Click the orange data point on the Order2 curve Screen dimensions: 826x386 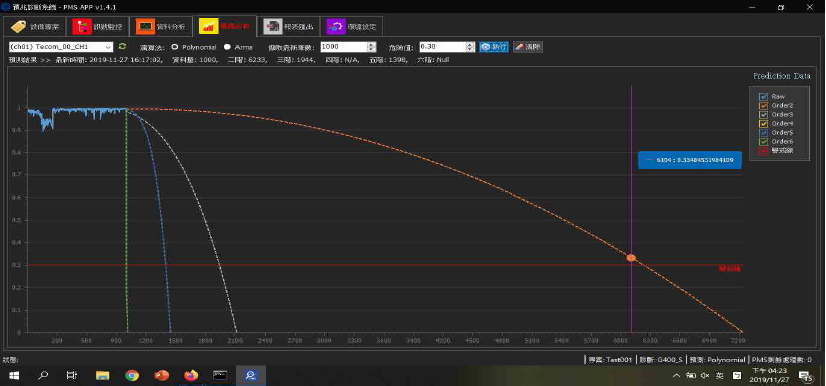631,258
